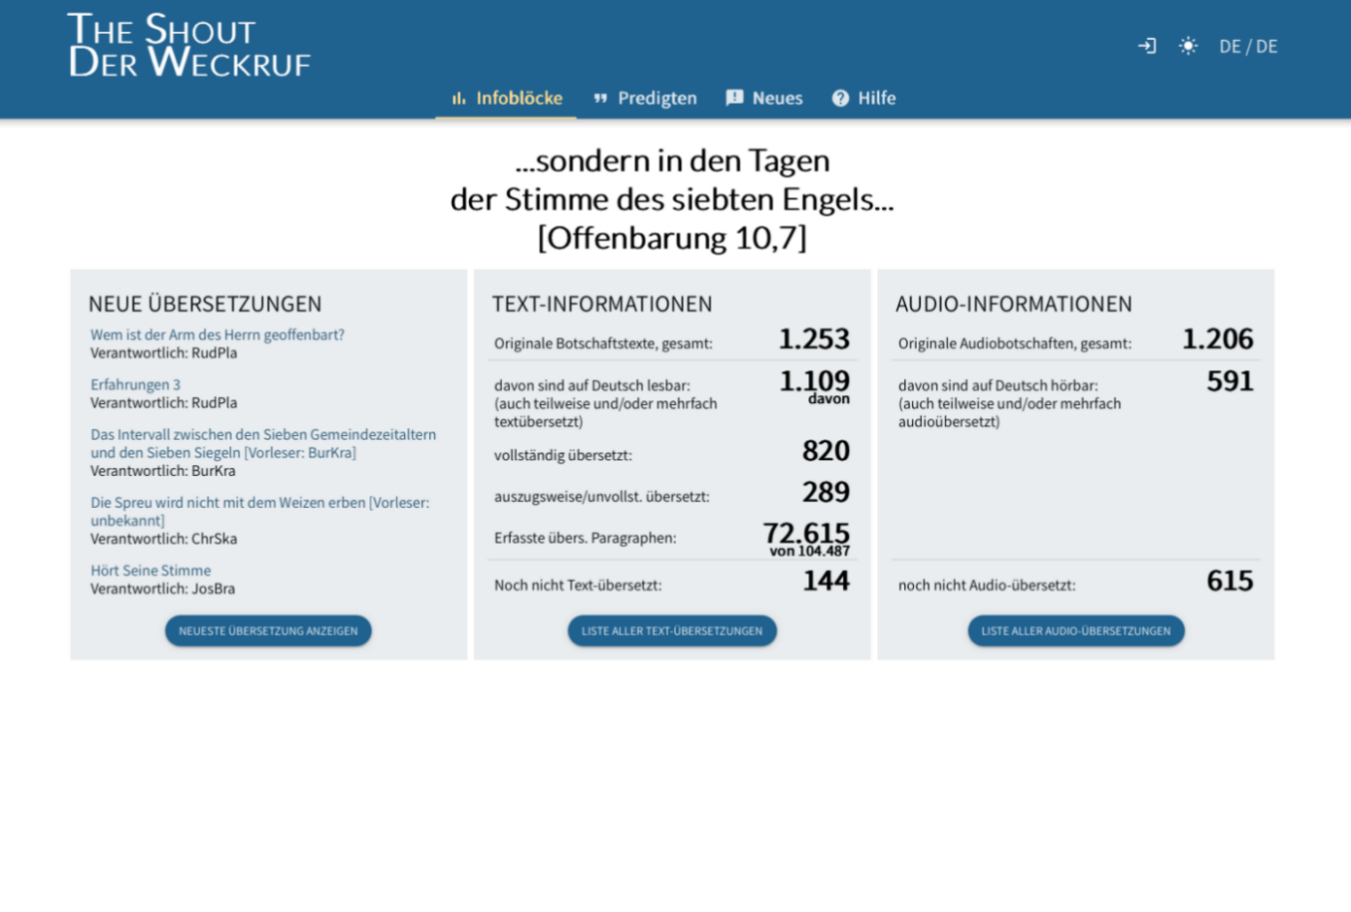The height and width of the screenshot is (912, 1351).
Task: Click the question mark icon beside Hilfe
Action: (839, 98)
